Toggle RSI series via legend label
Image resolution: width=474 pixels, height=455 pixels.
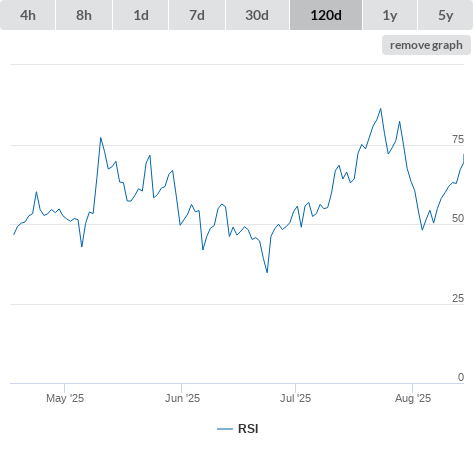248,429
